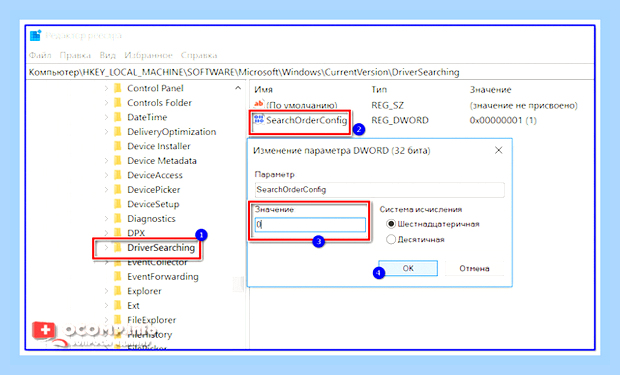Open the Правка menu
The width and height of the screenshot is (620, 375).
[75, 55]
